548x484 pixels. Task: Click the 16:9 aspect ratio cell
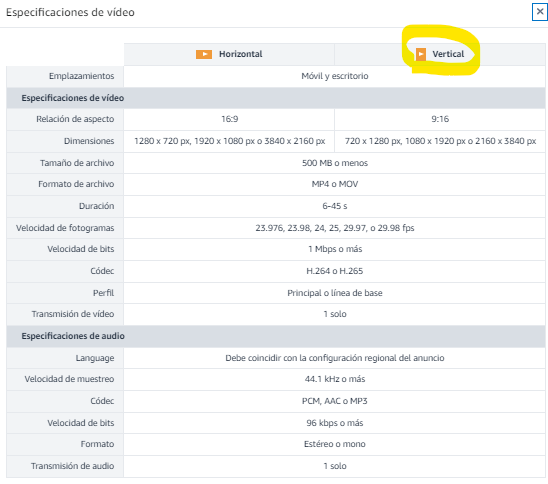pyautogui.click(x=229, y=119)
